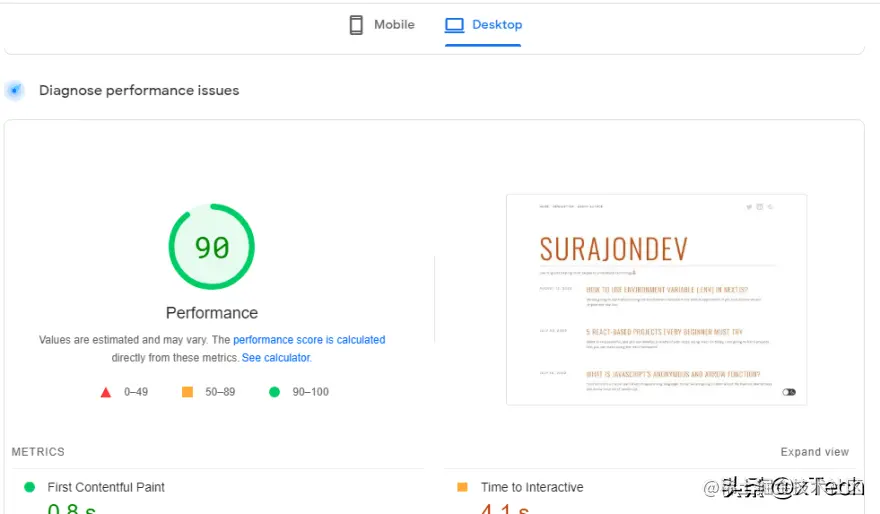Viewport: 880px width, 514px height.
Task: Click the Diagnose performance issues heading
Action: [139, 90]
